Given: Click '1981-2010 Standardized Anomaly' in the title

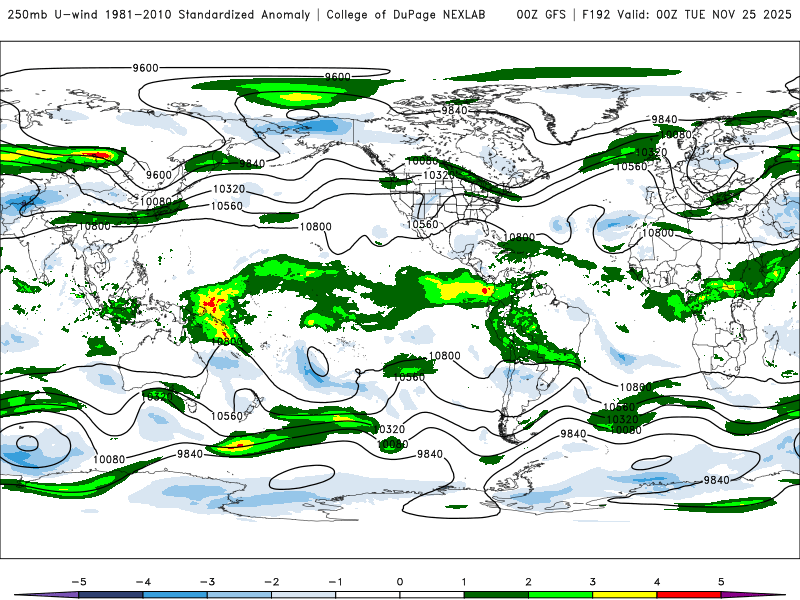Looking at the screenshot, I should 208,14.
